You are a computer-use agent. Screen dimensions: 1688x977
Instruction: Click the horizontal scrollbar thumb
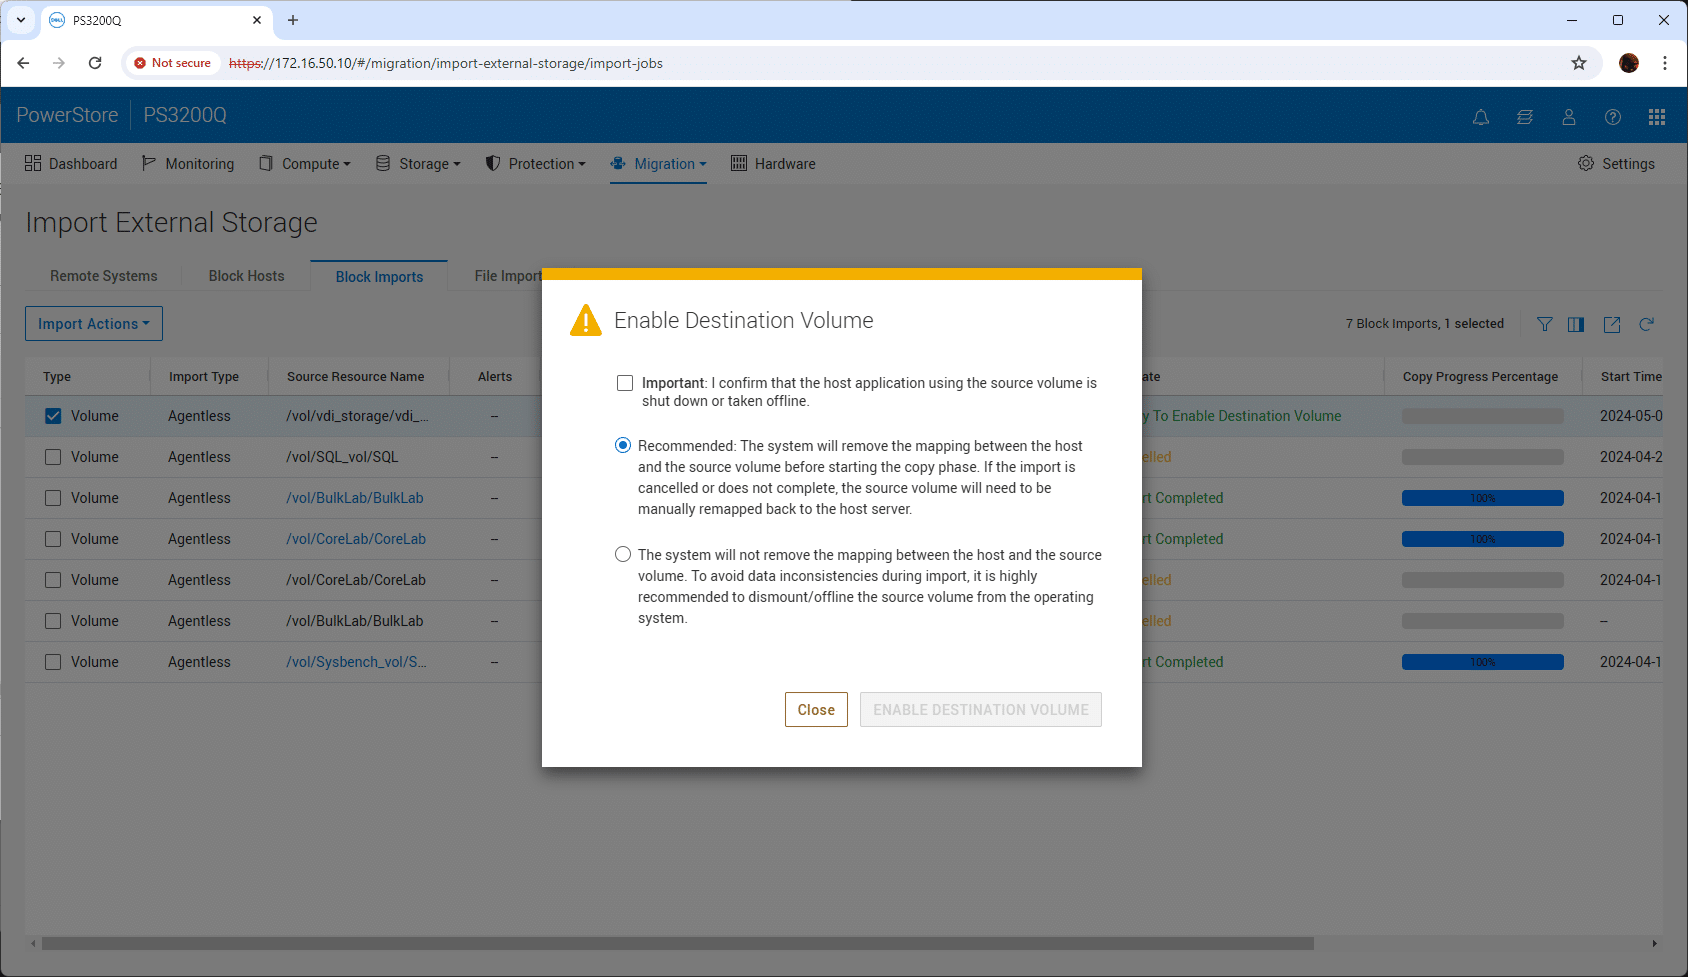click(678, 943)
